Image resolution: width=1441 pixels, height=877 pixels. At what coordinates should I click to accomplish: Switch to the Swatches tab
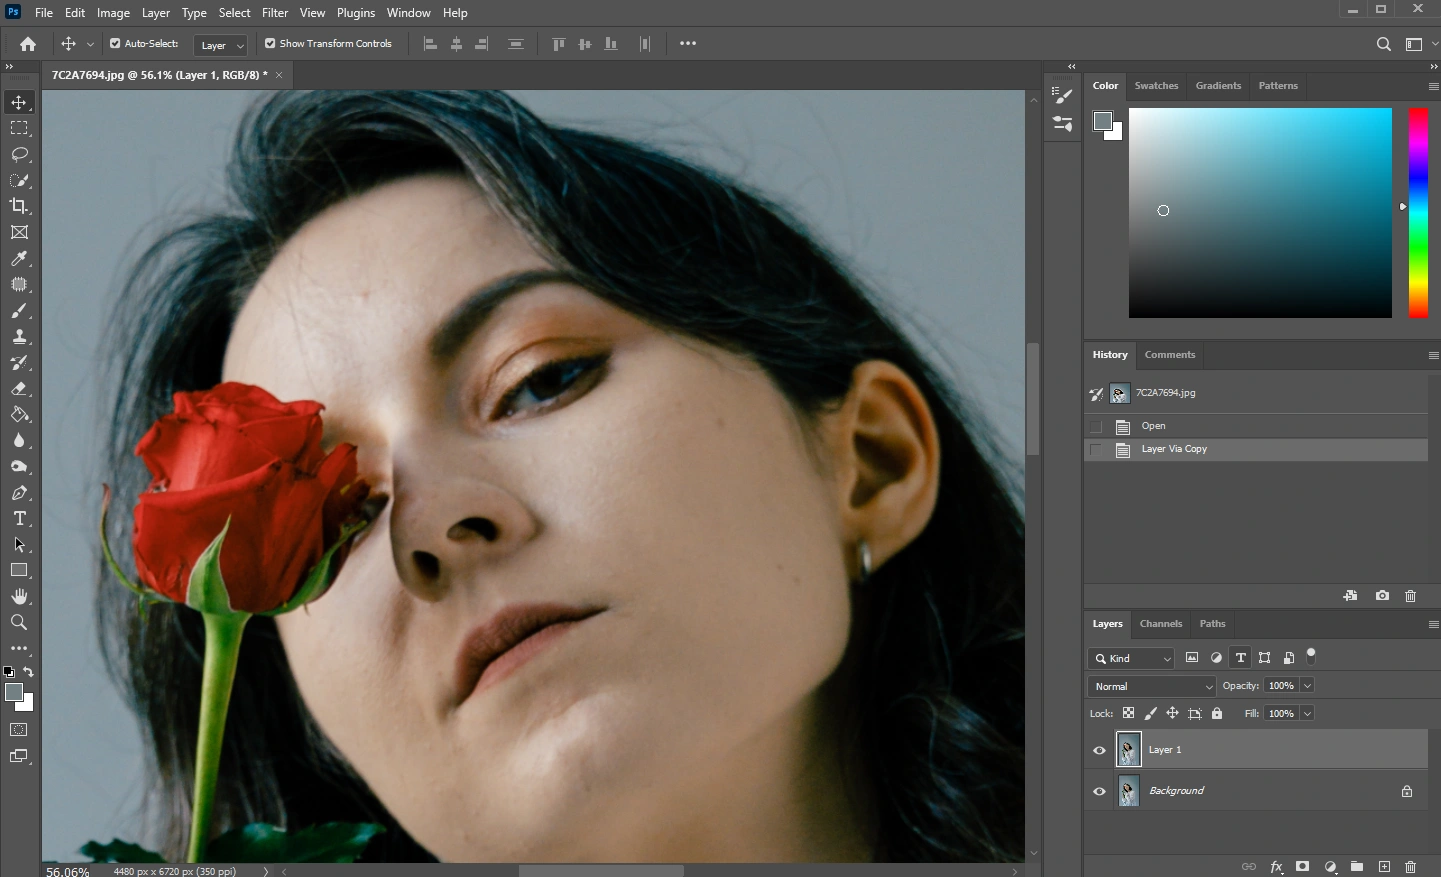[x=1156, y=86]
